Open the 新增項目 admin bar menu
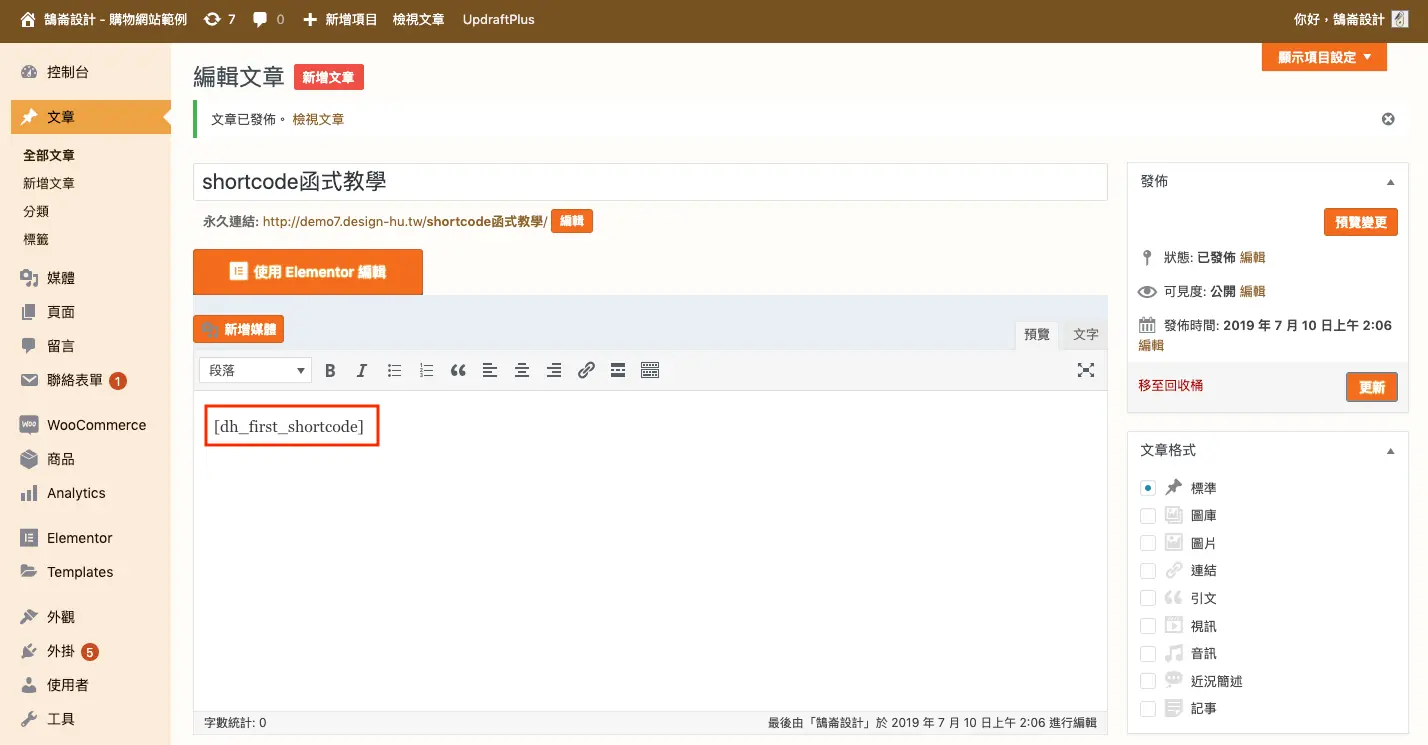Image resolution: width=1428 pixels, height=745 pixels. point(340,19)
